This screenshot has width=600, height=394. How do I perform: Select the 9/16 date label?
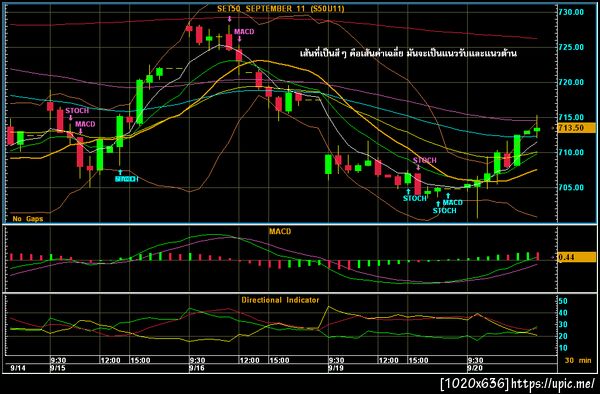coord(197,368)
